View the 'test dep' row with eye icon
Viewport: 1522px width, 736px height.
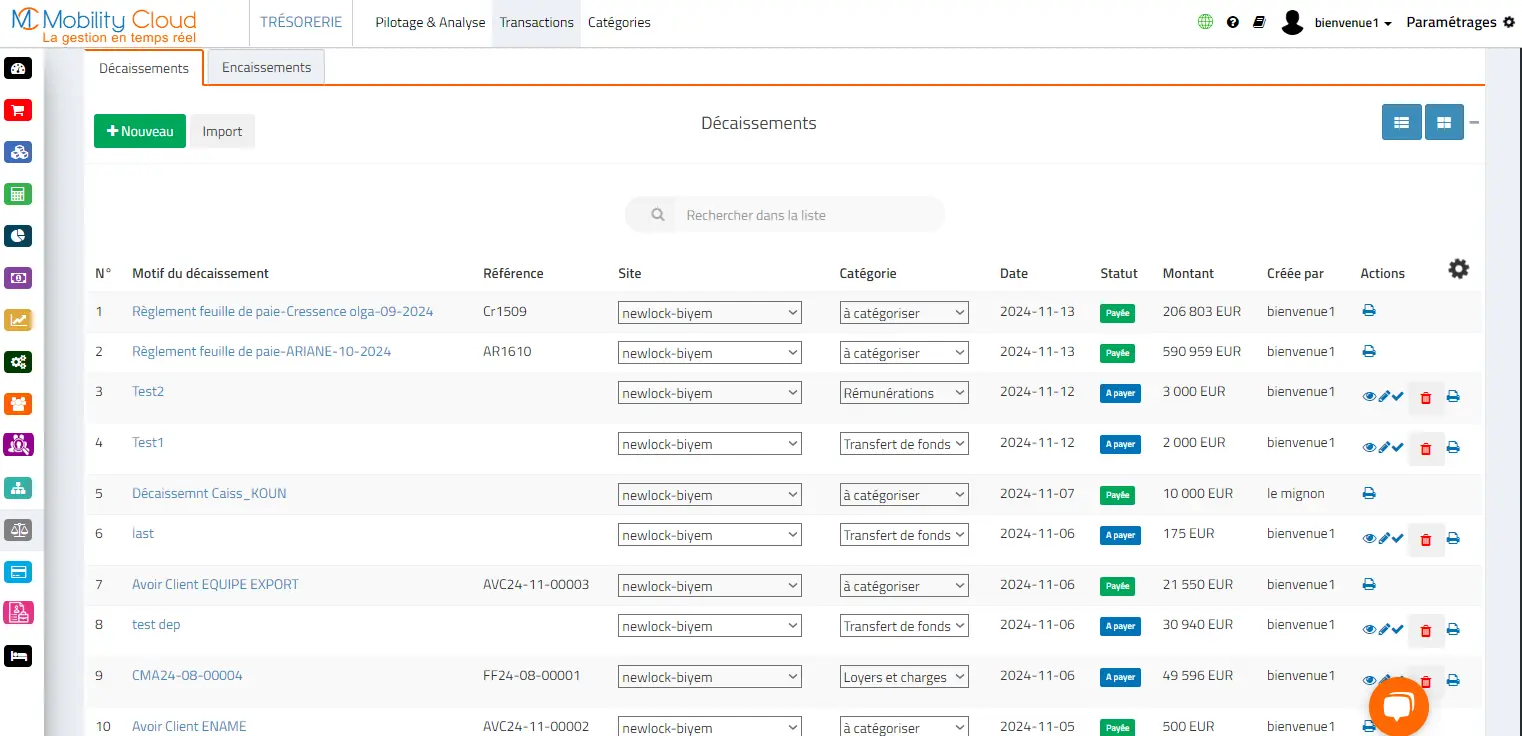1369,630
